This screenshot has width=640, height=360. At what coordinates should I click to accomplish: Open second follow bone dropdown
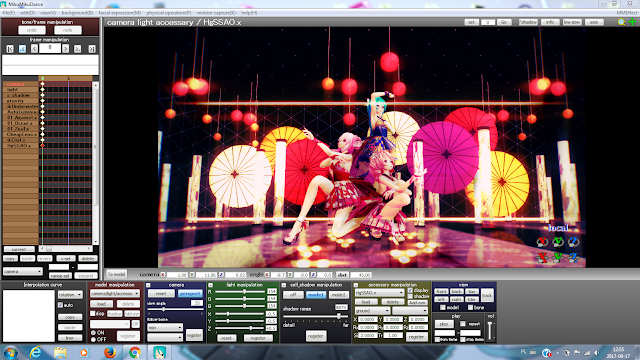tap(165, 337)
